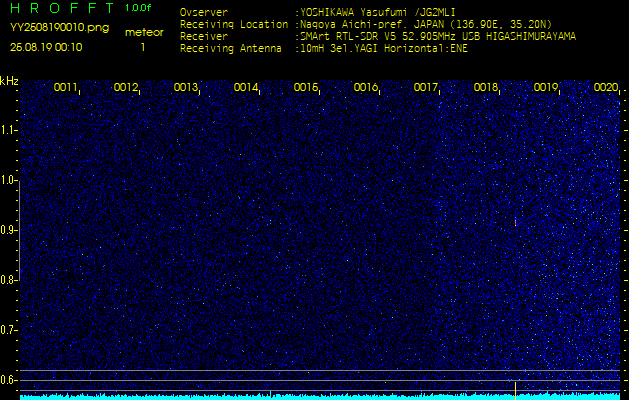Click the meteor label

(144, 33)
